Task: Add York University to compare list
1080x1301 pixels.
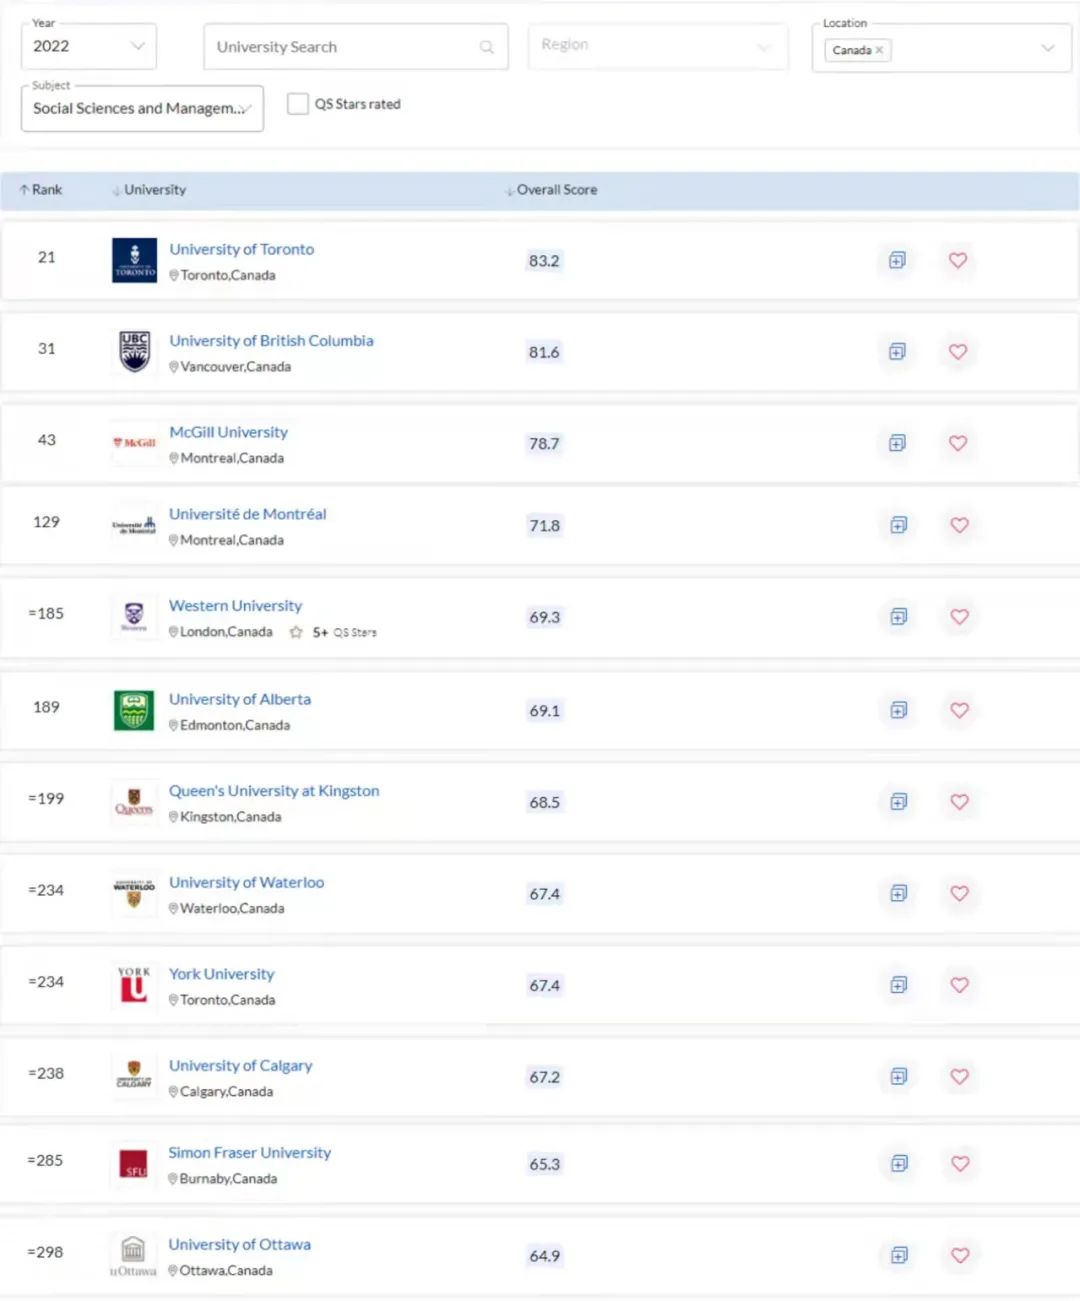Action: click(899, 985)
